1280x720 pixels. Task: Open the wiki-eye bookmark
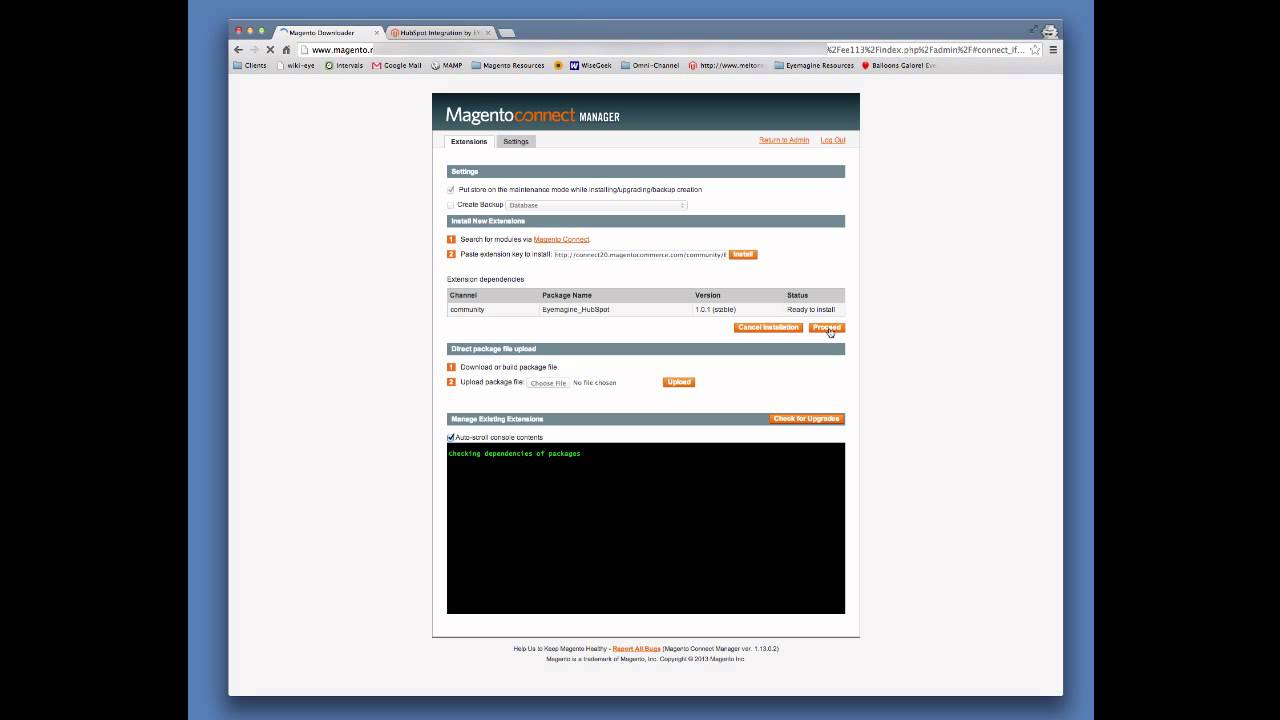pyautogui.click(x=295, y=65)
